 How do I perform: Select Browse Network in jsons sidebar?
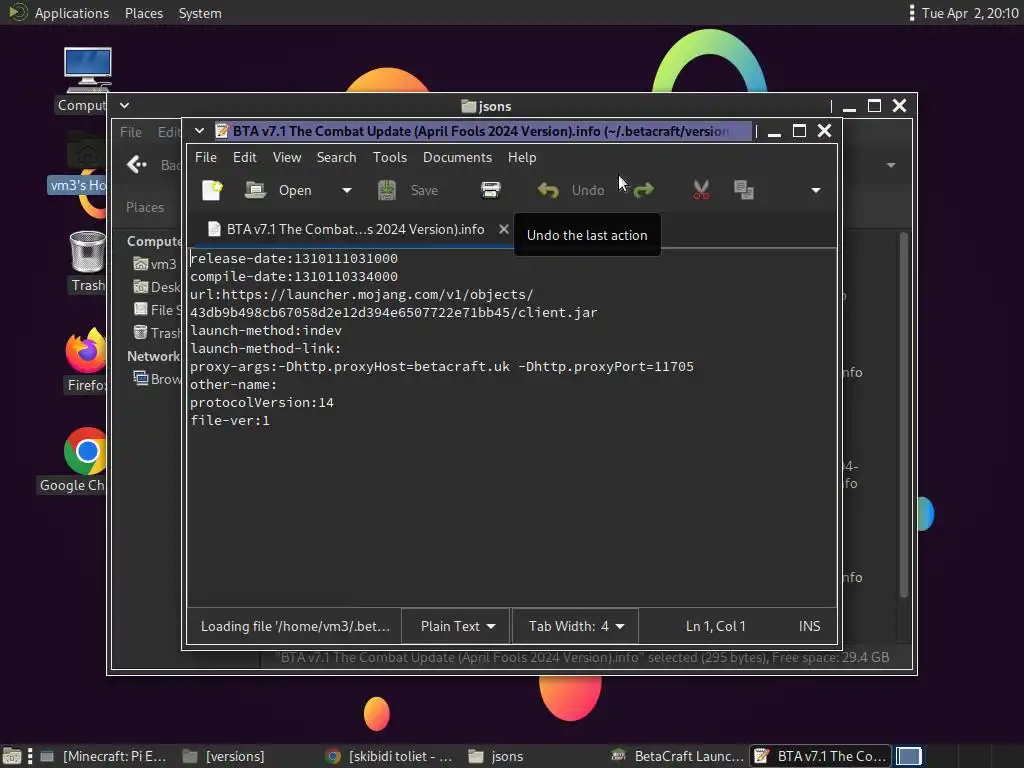(x=157, y=379)
